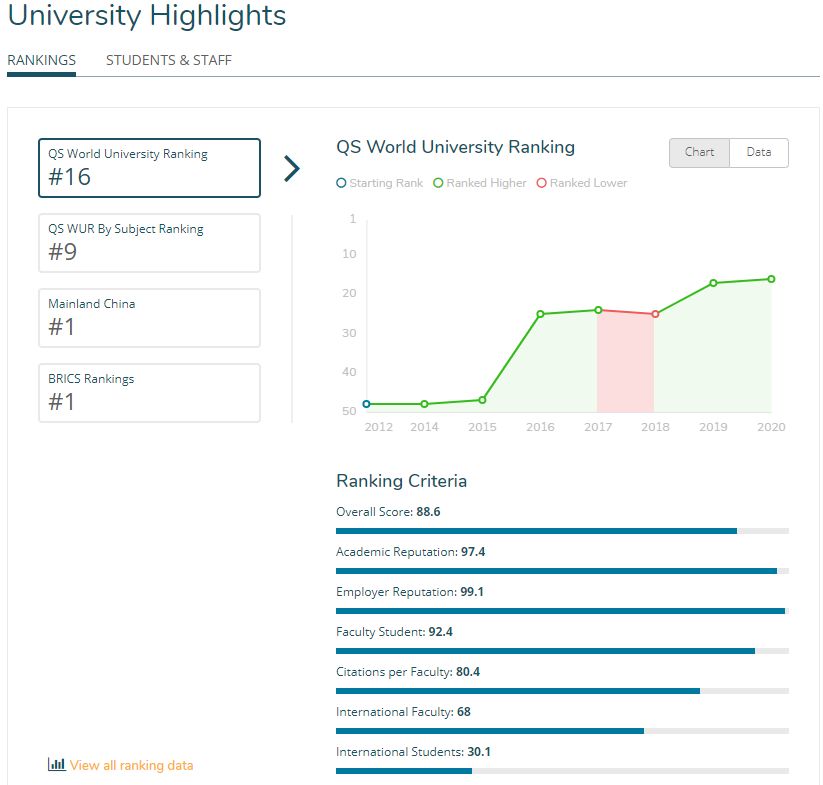The height and width of the screenshot is (785, 823).
Task: Select the BRICS Rankings card
Action: pyautogui.click(x=150, y=393)
